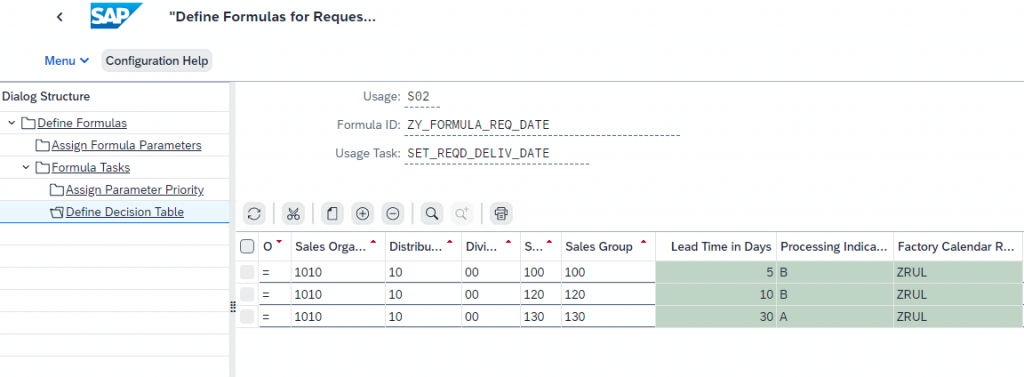Click the print icon in table toolbar

pyautogui.click(x=501, y=213)
